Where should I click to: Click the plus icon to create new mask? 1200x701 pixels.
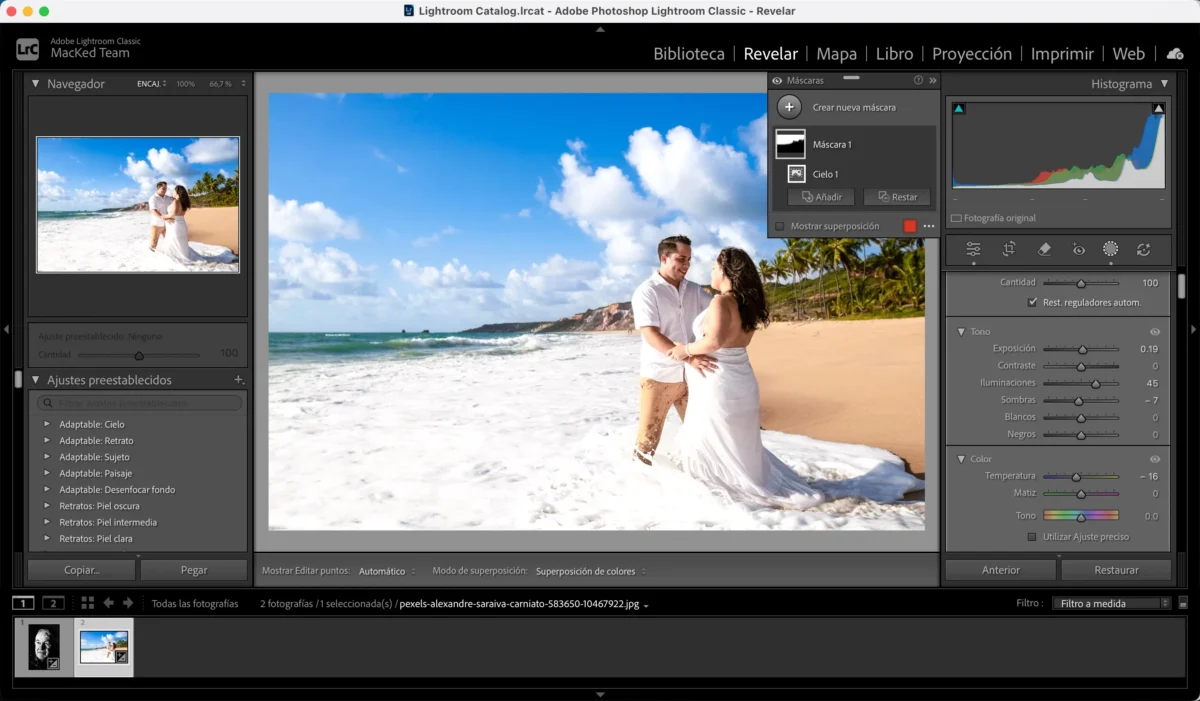[x=789, y=107]
